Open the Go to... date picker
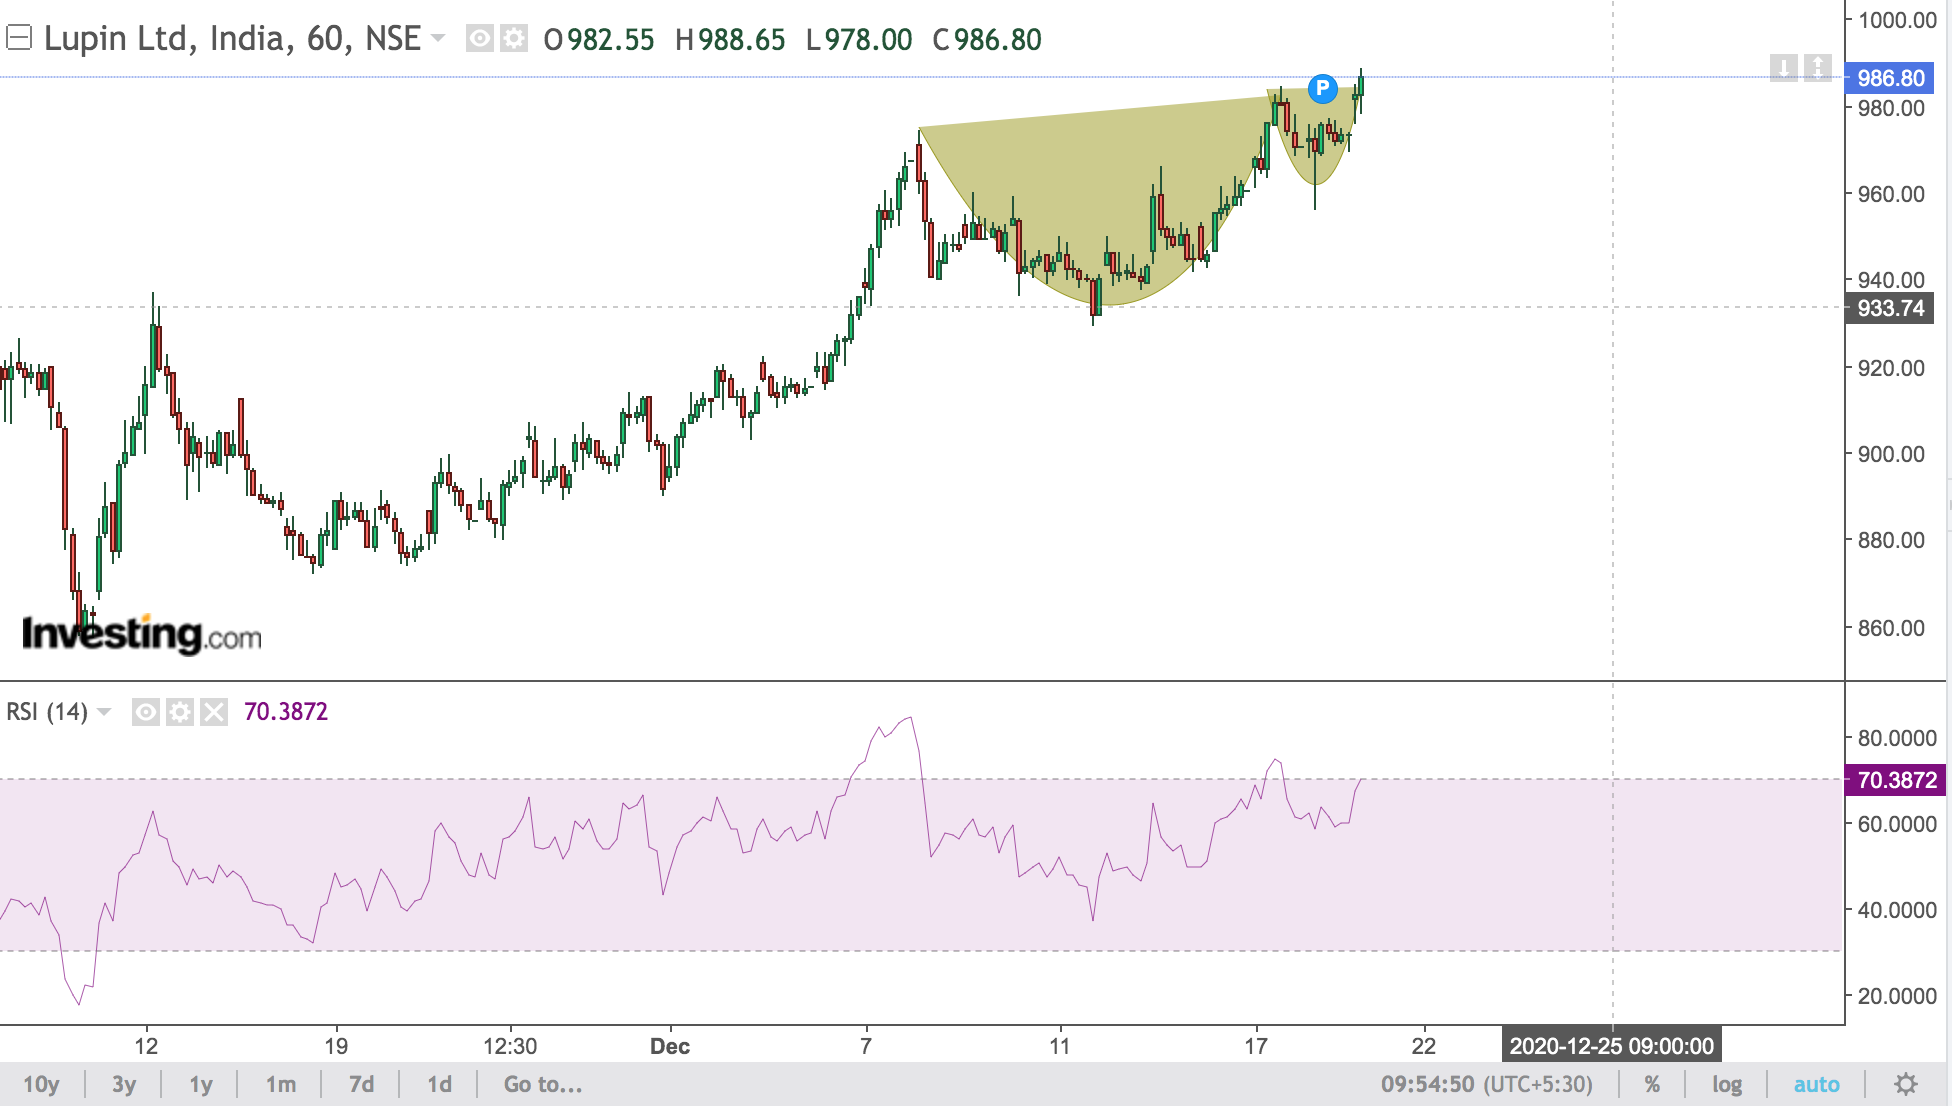This screenshot has width=1952, height=1106. click(x=542, y=1084)
